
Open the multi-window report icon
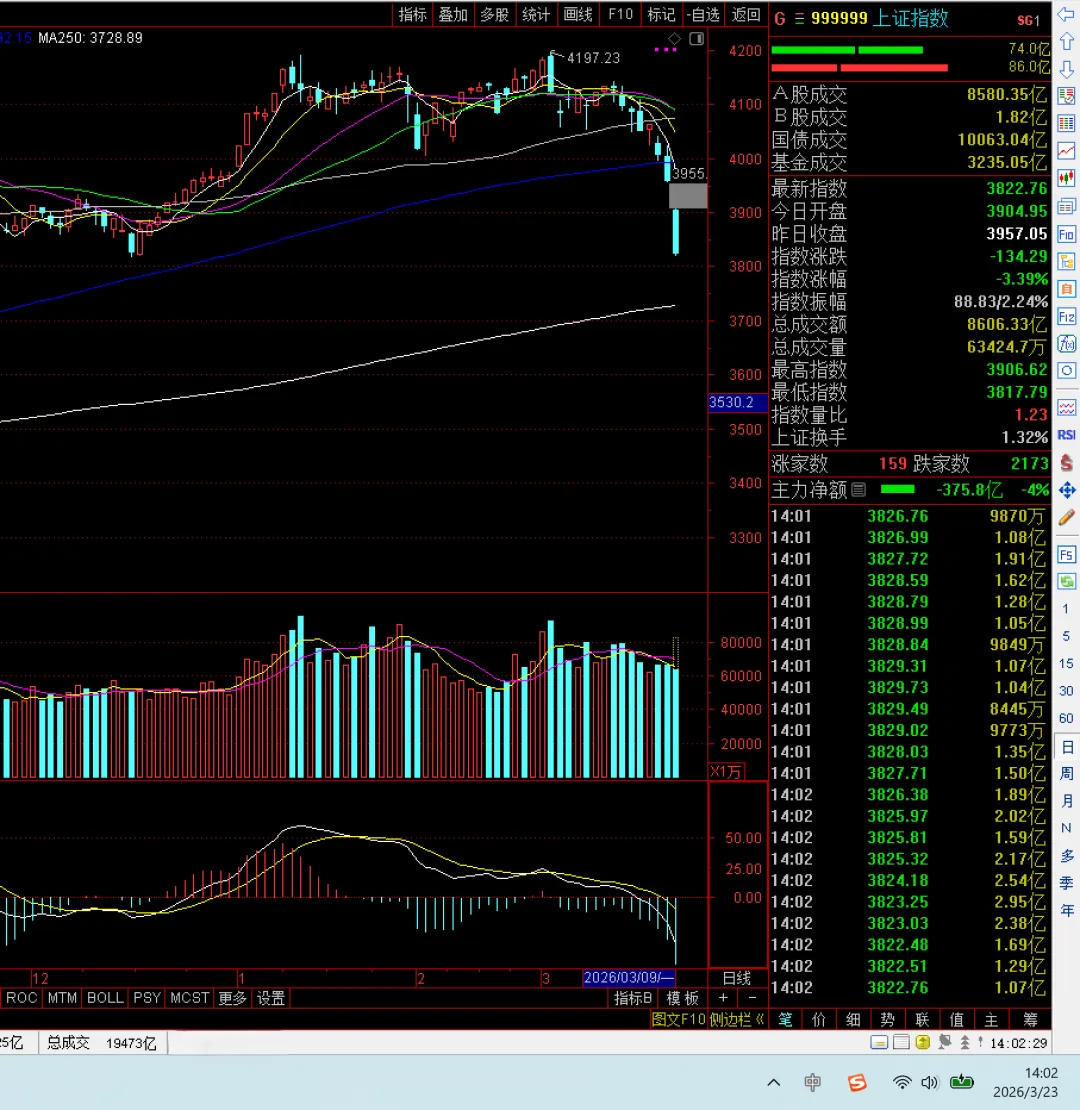click(1066, 207)
